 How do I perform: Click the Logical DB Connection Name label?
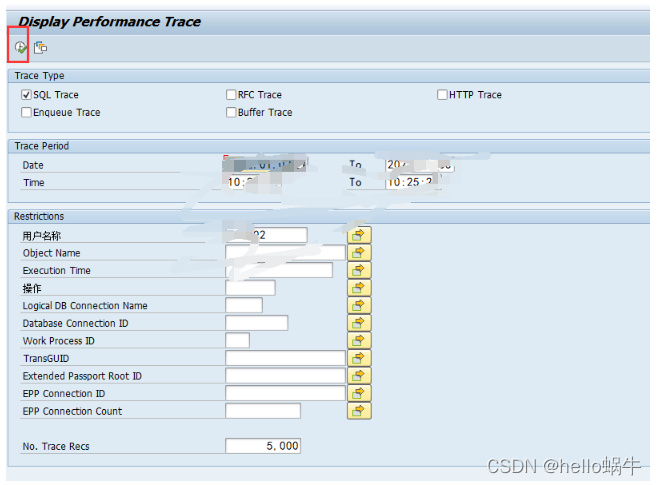tap(85, 306)
